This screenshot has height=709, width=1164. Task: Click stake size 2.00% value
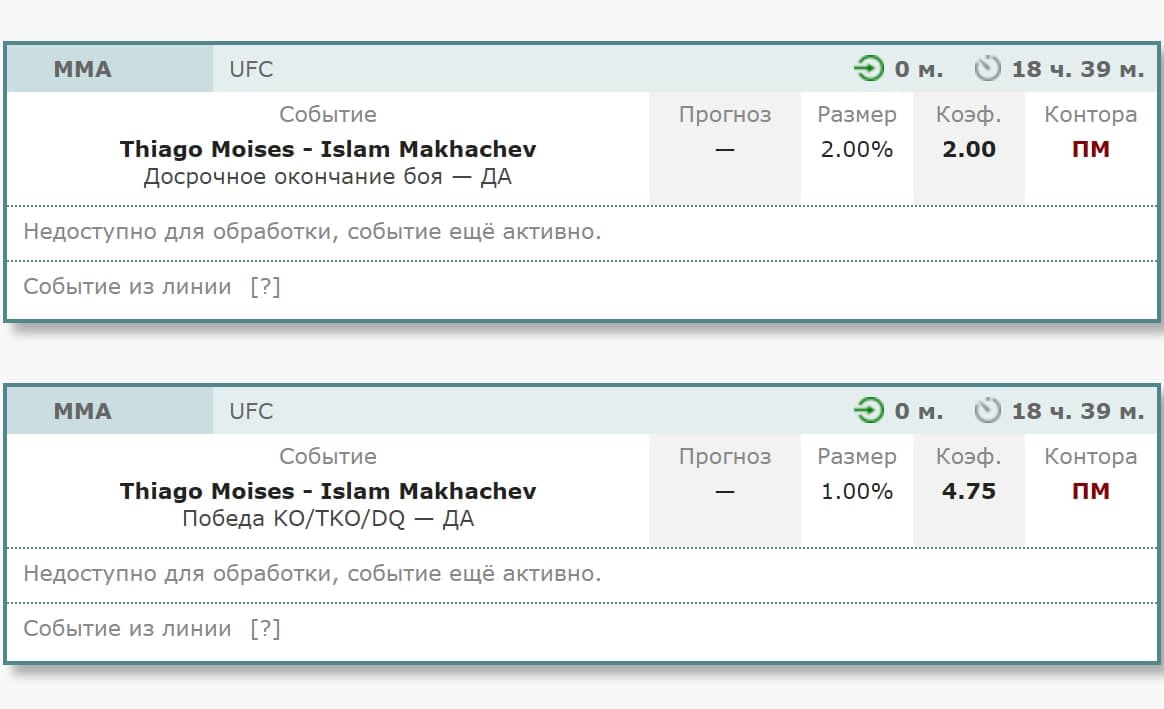click(x=857, y=149)
